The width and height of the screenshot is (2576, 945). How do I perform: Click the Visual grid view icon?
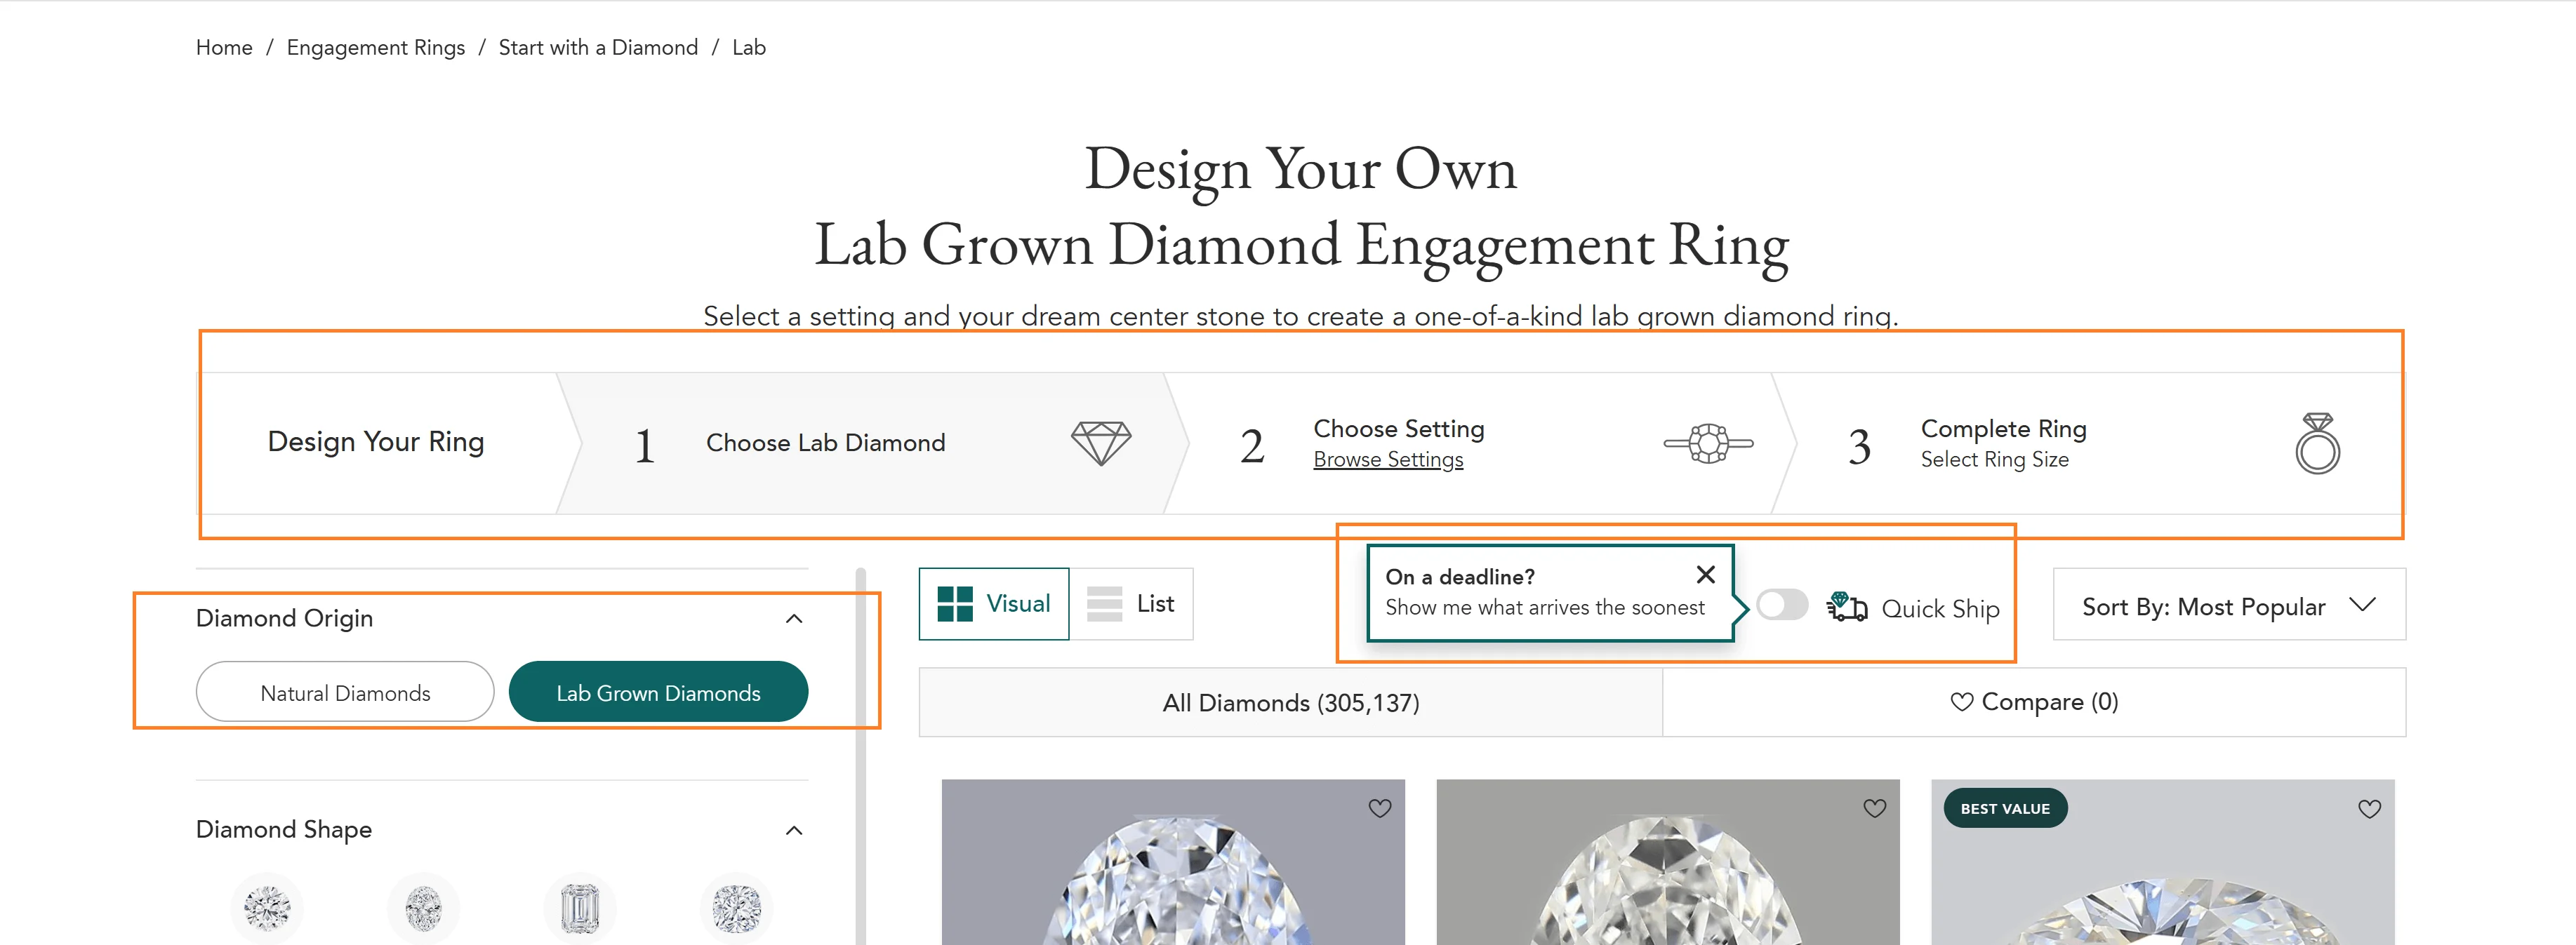point(955,604)
